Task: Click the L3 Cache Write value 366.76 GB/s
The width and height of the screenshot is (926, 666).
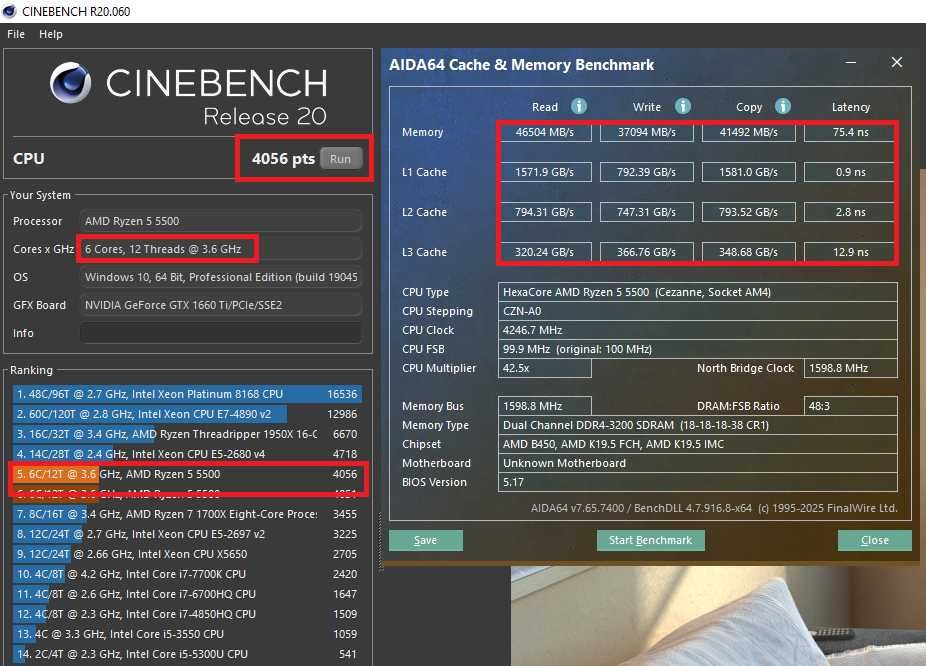Action: (x=647, y=252)
